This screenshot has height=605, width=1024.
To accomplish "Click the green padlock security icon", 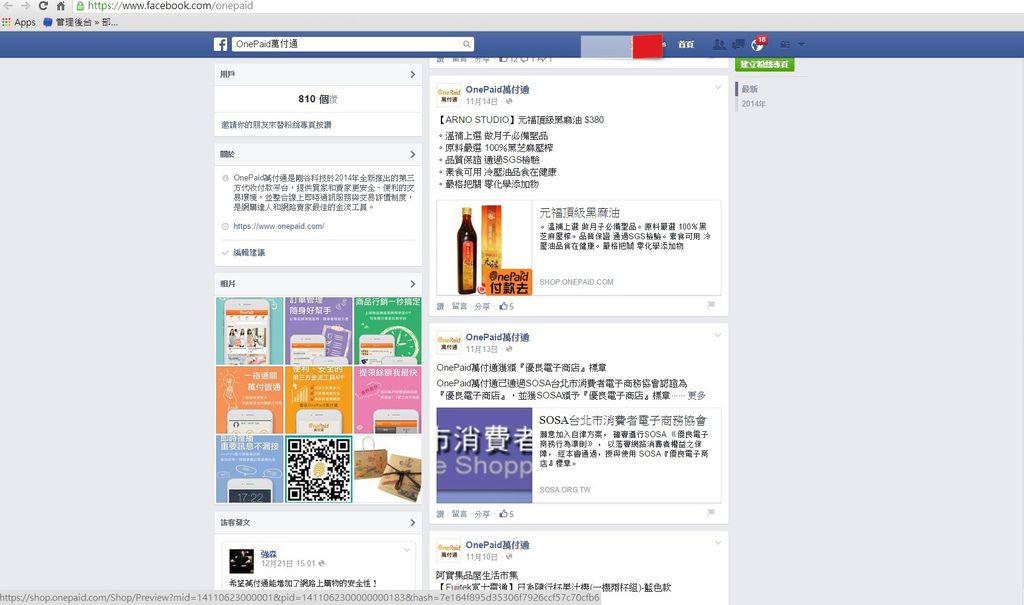I will (x=80, y=6).
